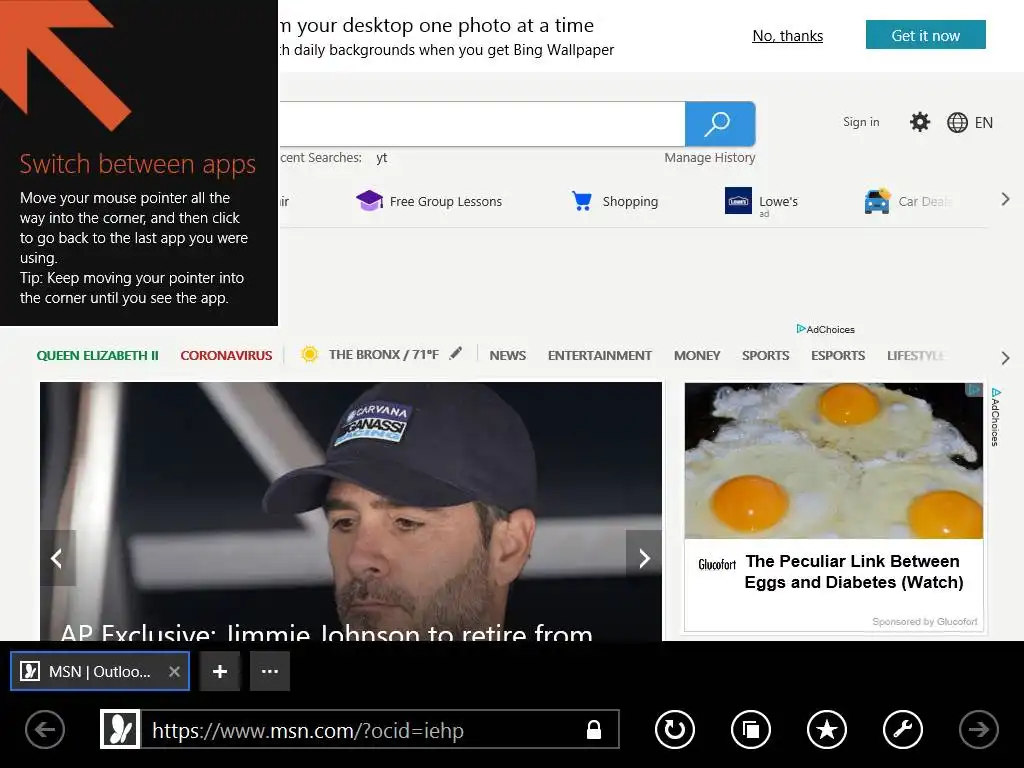
Task: Open page tools wrench icon
Action: [903, 729]
